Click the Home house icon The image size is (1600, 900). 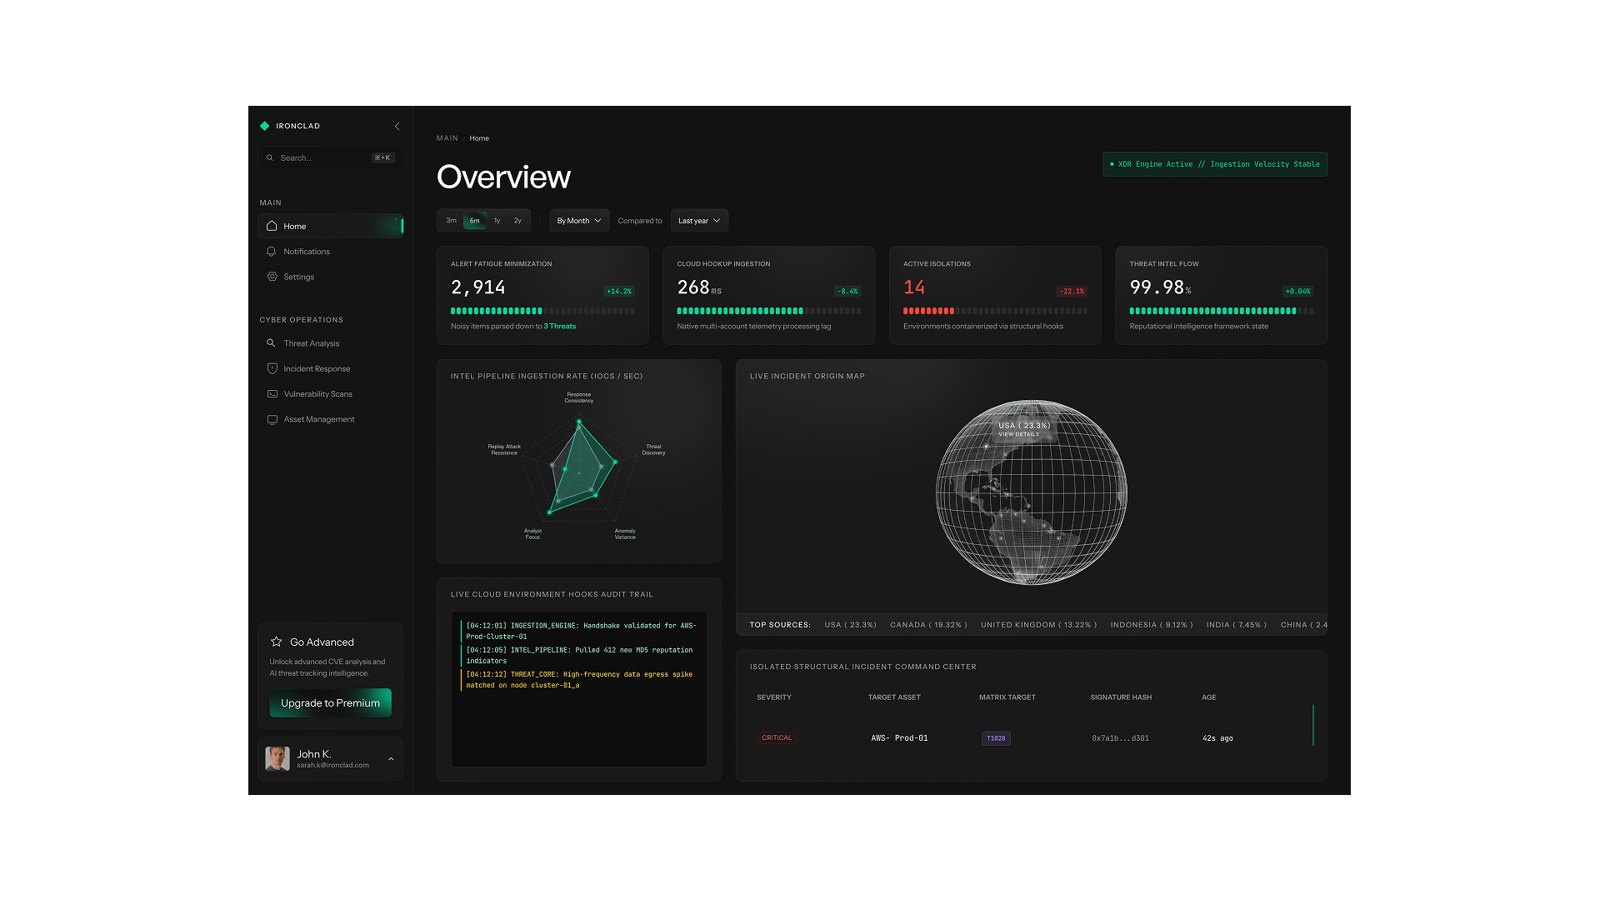271,226
